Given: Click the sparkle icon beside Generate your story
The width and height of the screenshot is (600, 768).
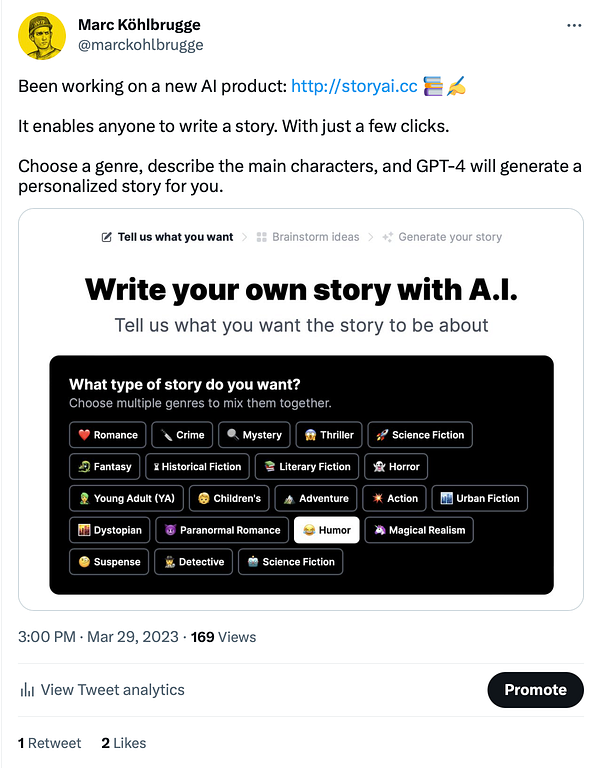Looking at the screenshot, I should (387, 237).
